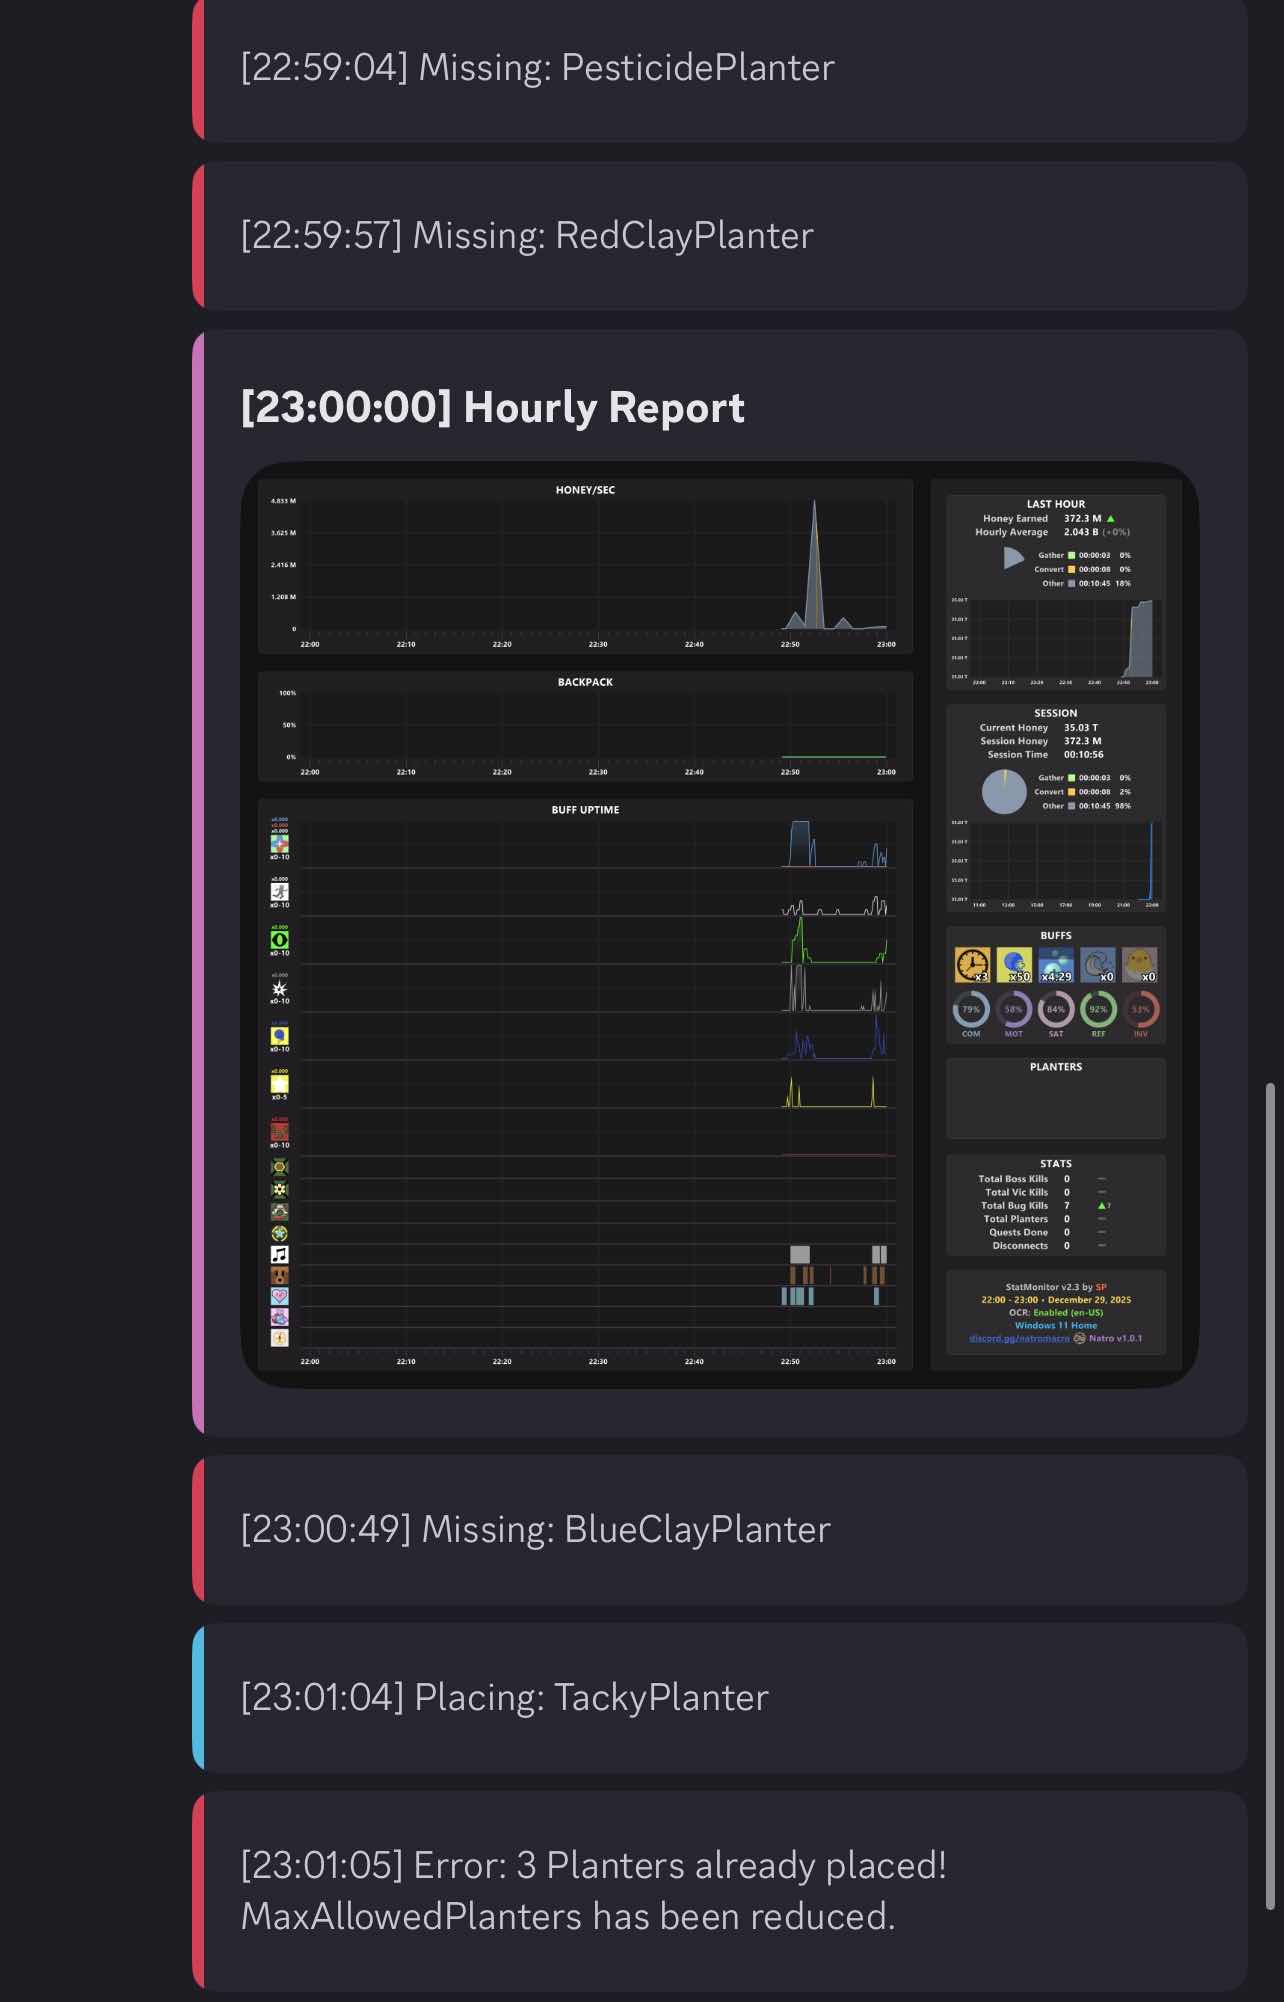Click the pink heart buff uptime icon
This screenshot has width=1284, height=2002.
coord(280,1296)
